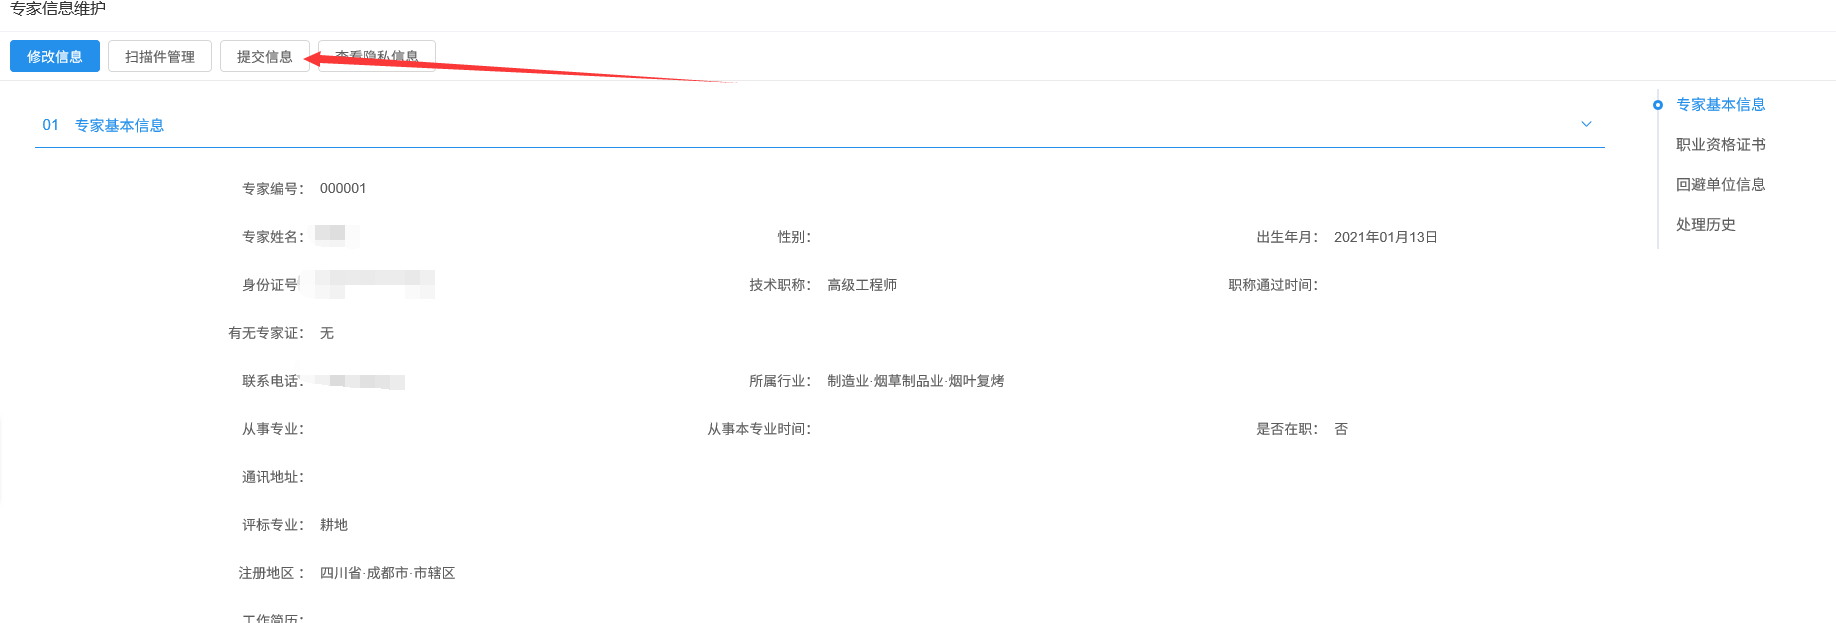This screenshot has width=1836, height=623.
Task: Open 处理历史 in the side navigation
Action: pos(1705,225)
